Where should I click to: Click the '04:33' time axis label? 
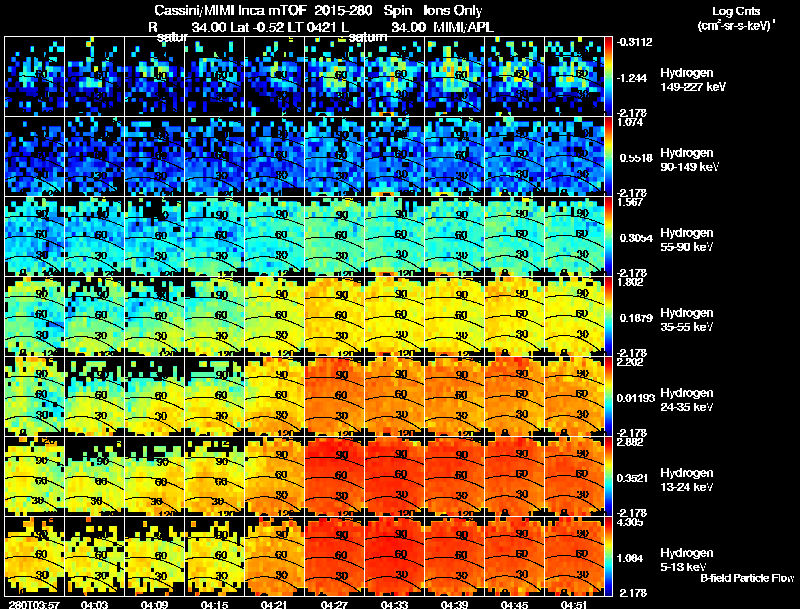394,604
